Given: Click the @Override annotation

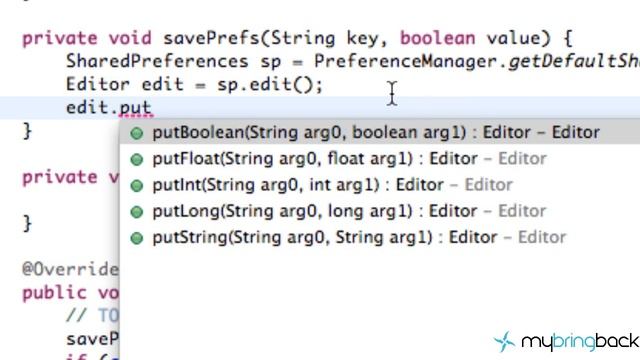Looking at the screenshot, I should click(71, 269).
